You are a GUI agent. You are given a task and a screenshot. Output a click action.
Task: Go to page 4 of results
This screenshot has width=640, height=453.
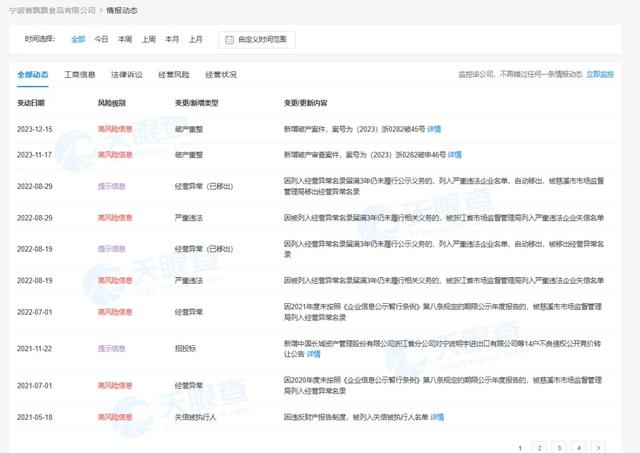click(577, 449)
